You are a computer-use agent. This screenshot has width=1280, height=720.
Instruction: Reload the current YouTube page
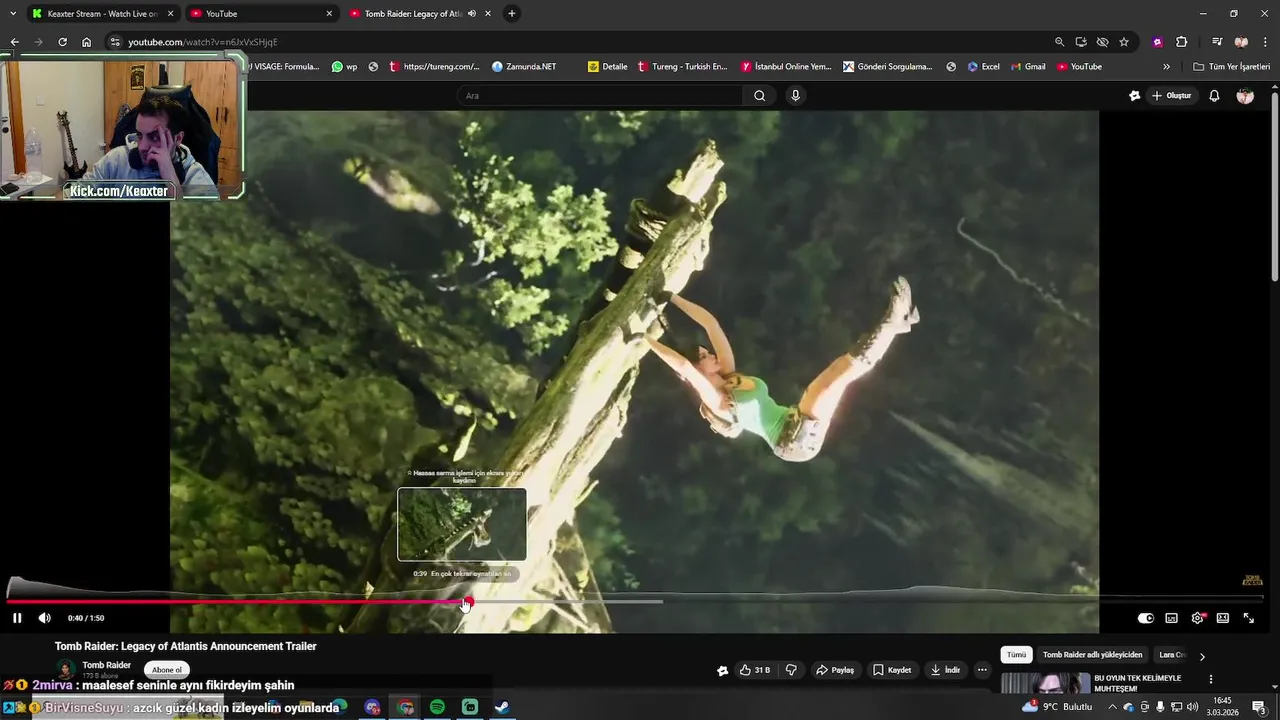pyautogui.click(x=62, y=42)
